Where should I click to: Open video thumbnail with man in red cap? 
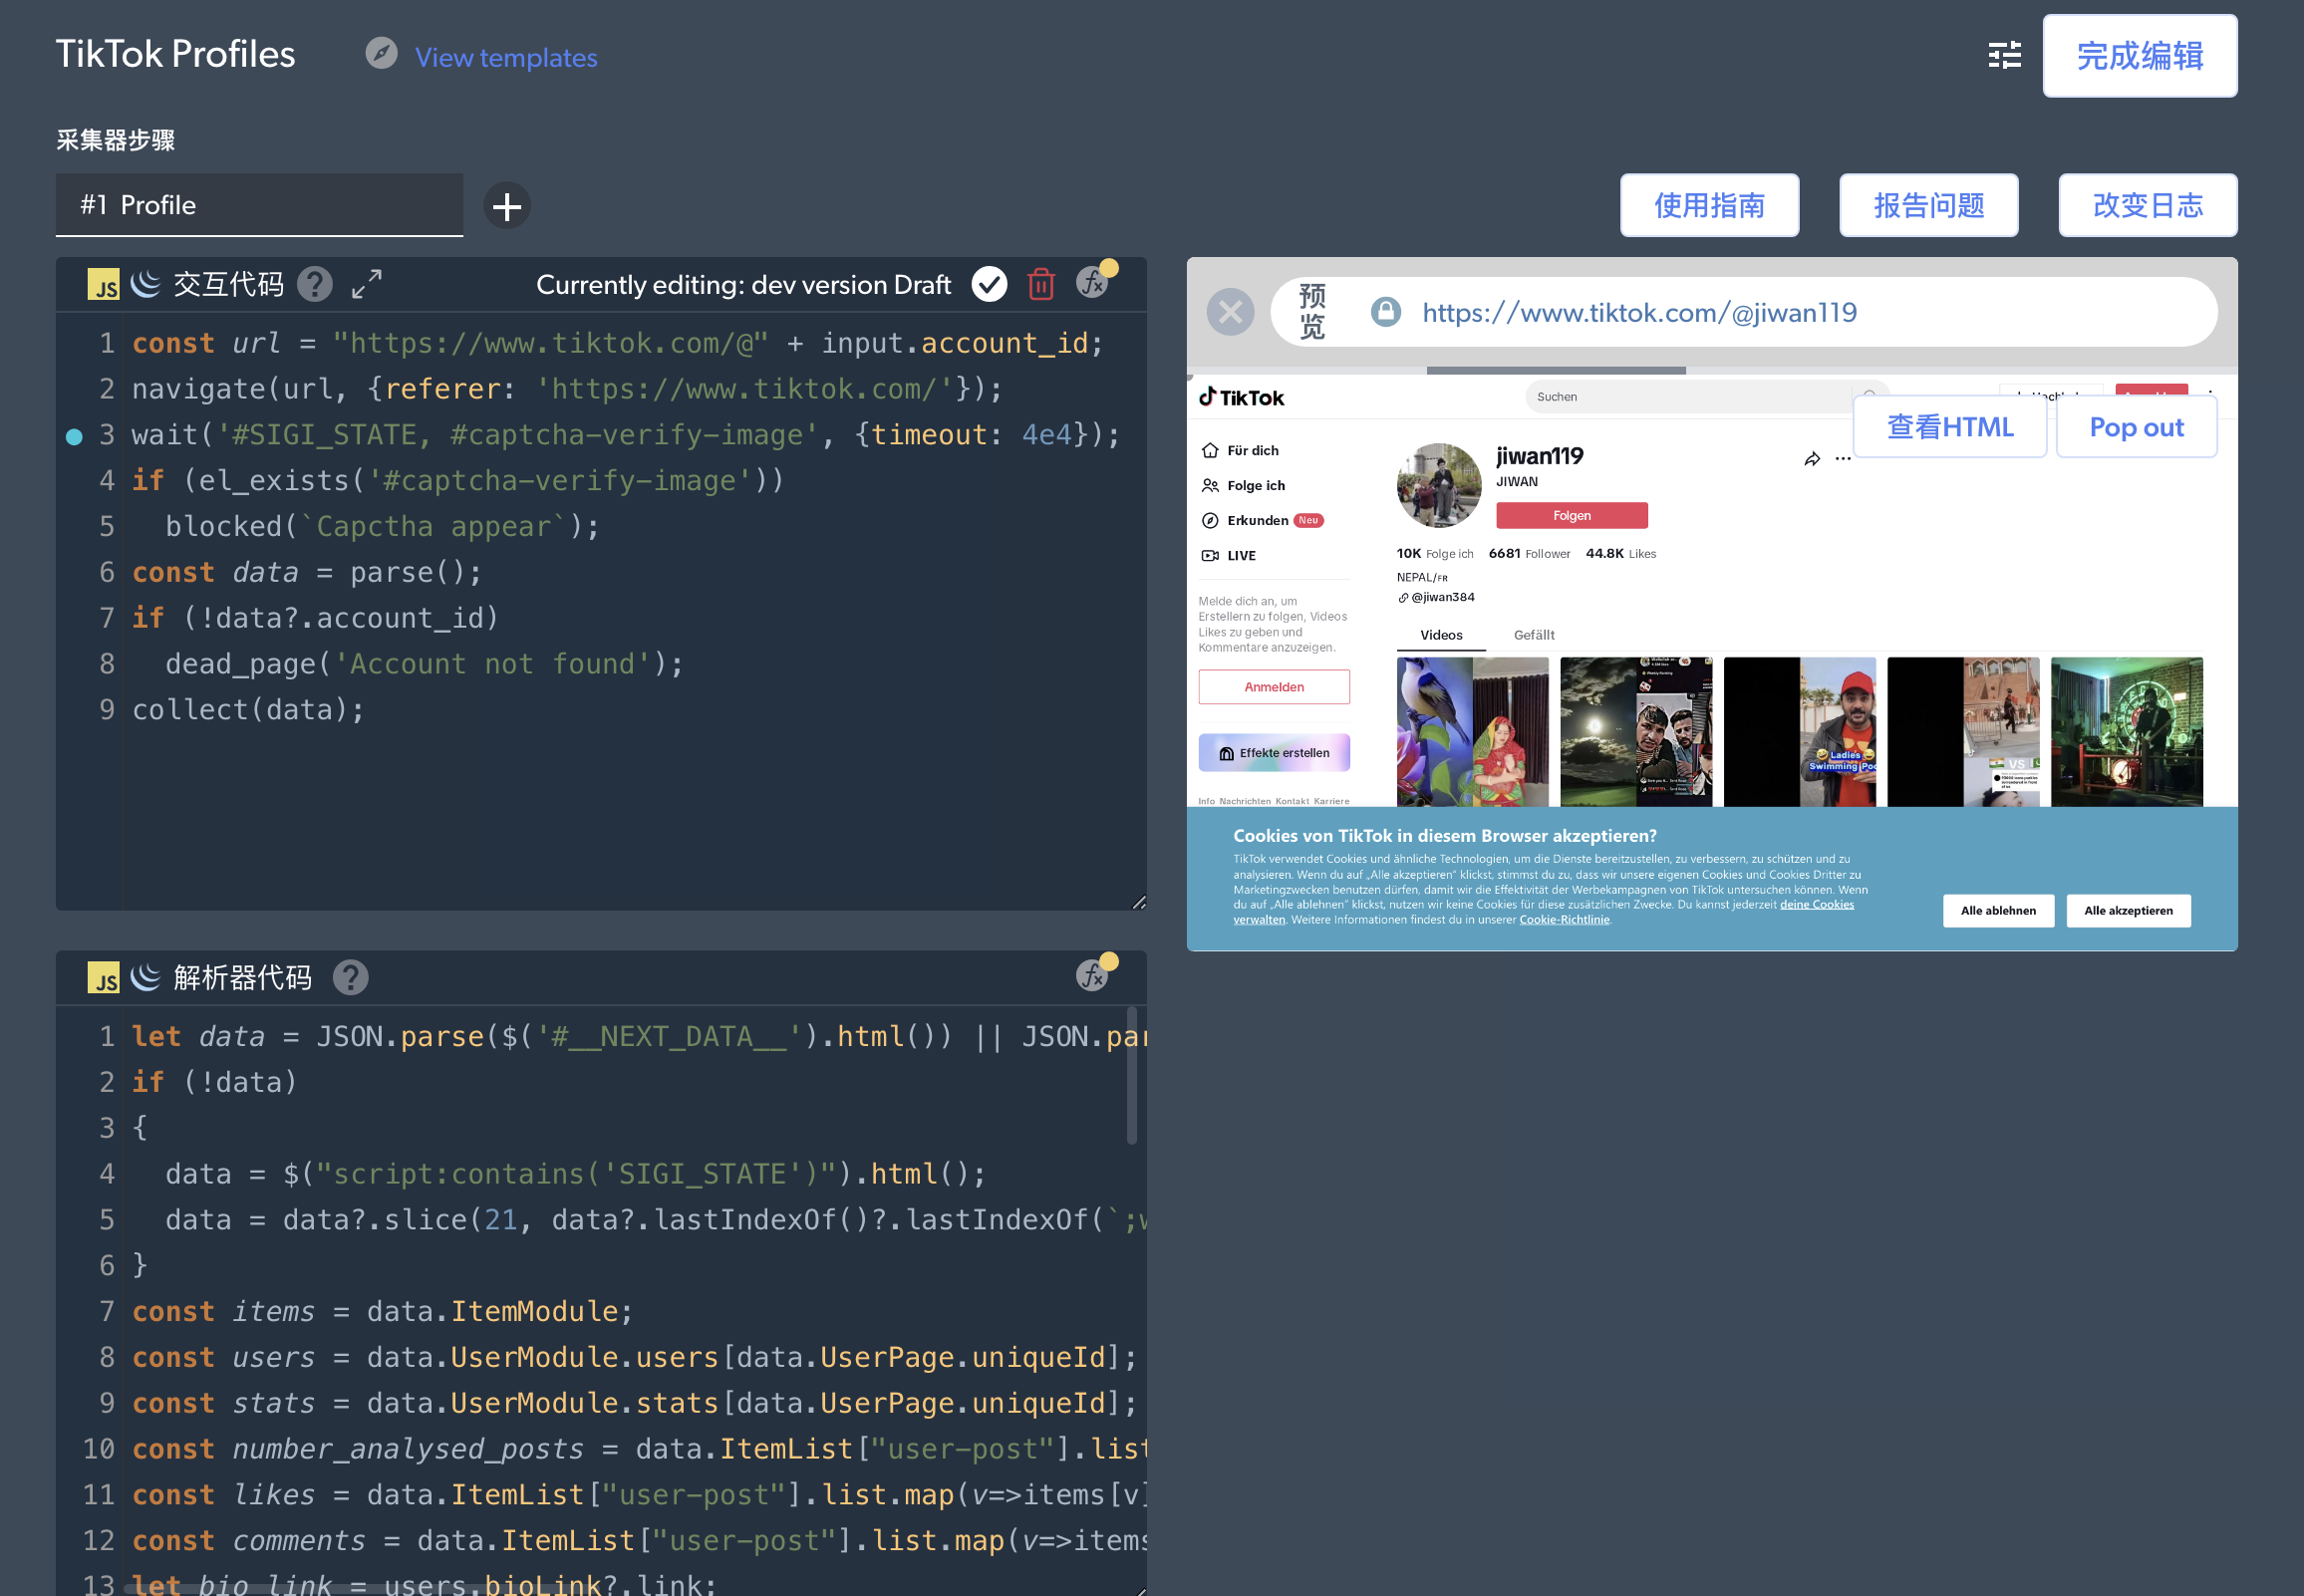(1798, 731)
